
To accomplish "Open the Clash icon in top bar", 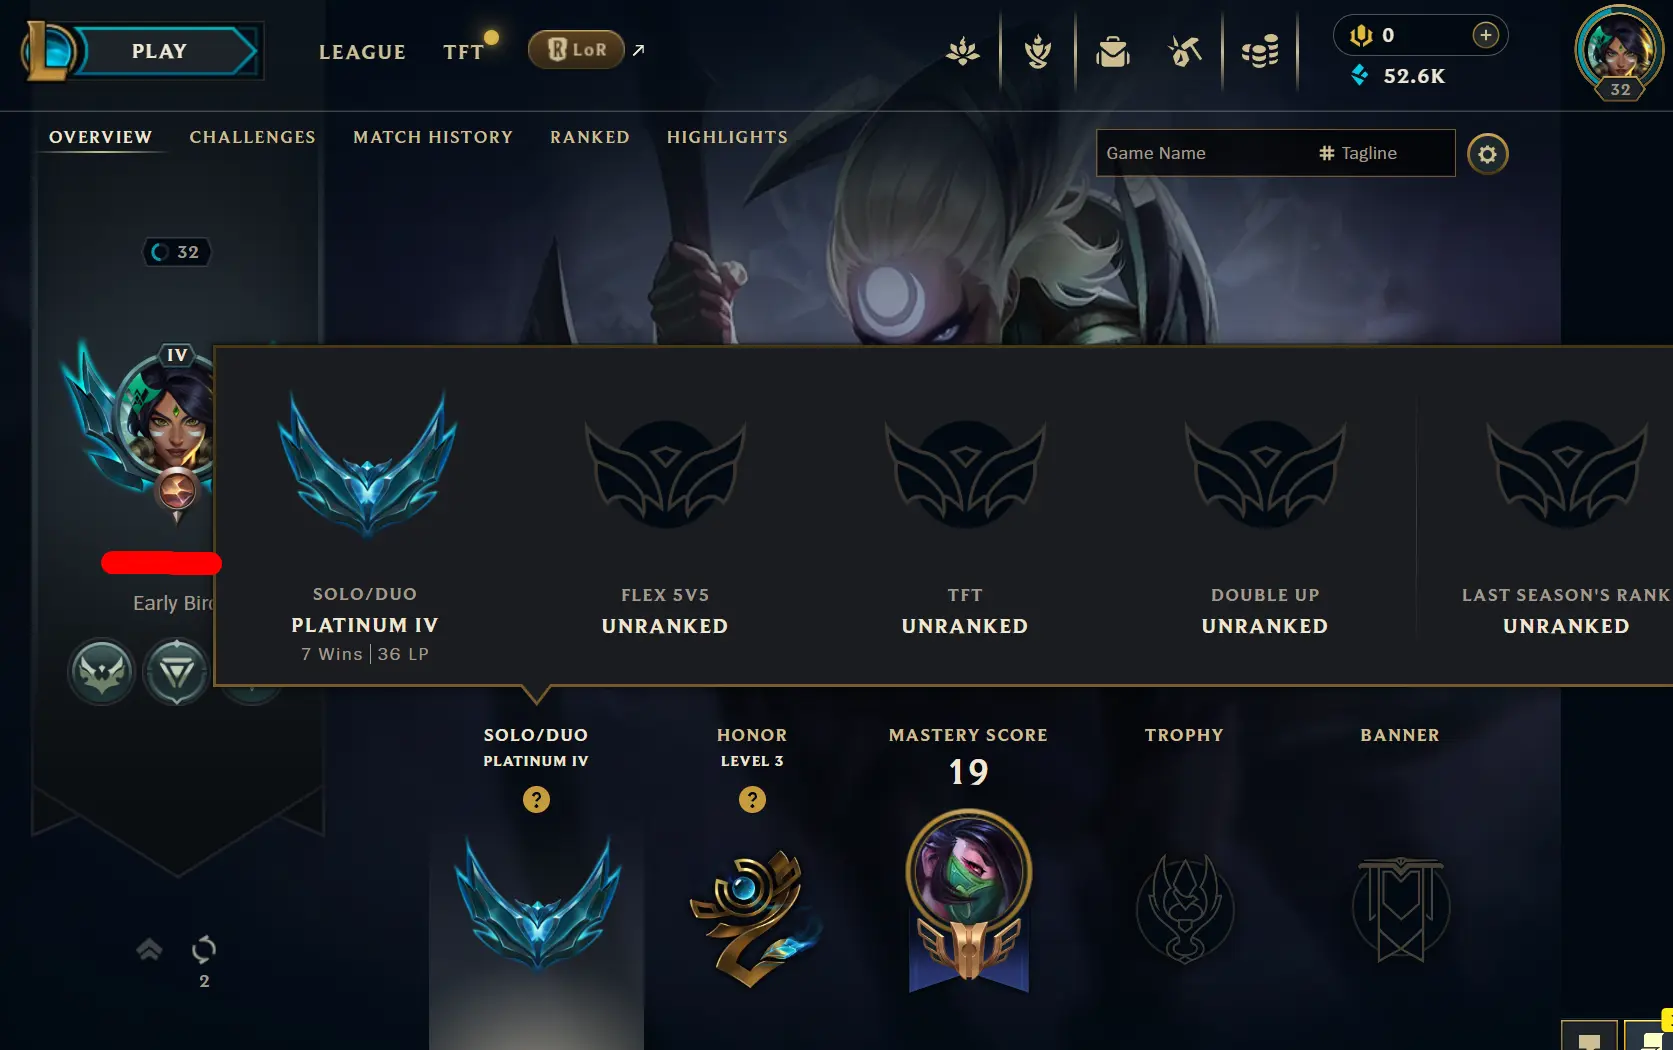I will (x=1038, y=51).
